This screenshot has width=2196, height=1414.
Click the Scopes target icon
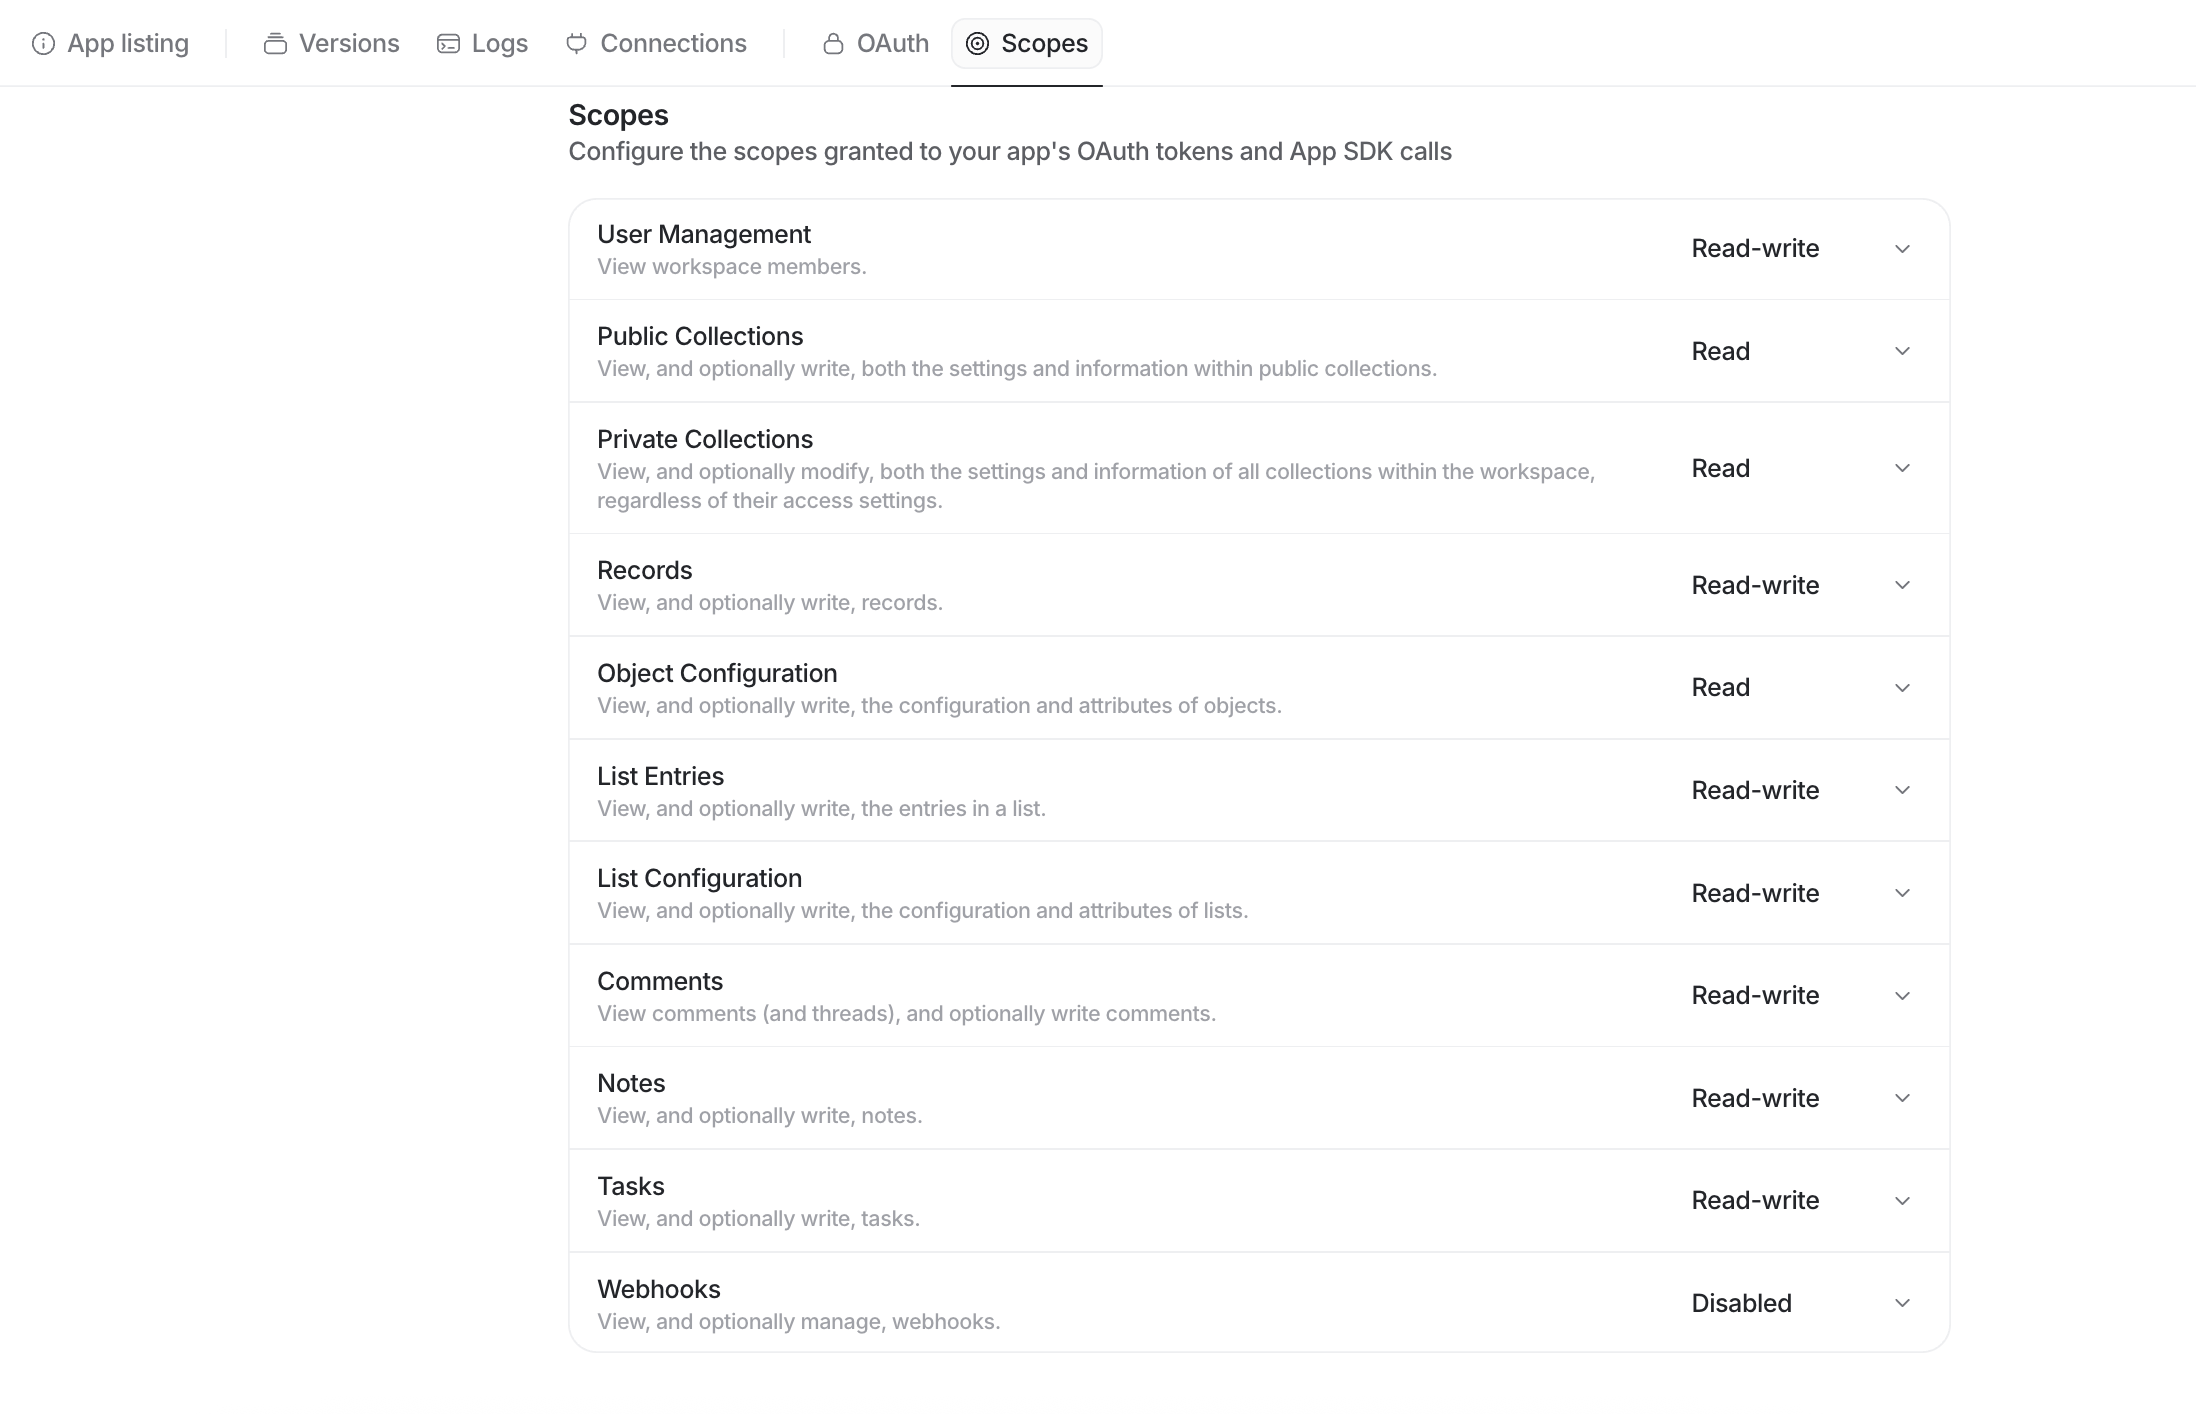point(977,44)
